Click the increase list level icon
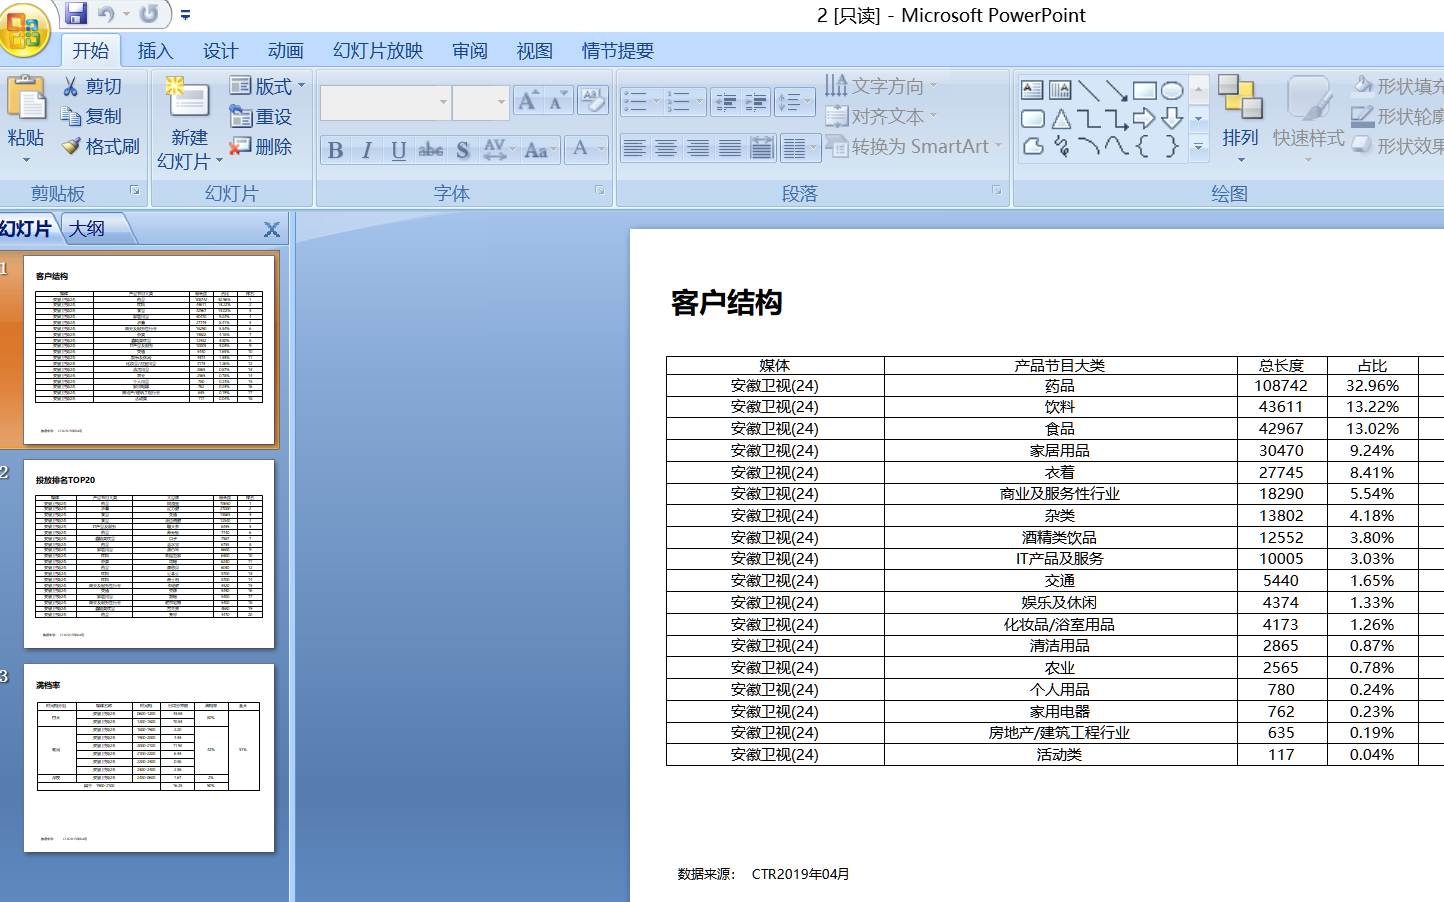The width and height of the screenshot is (1444, 902). [x=757, y=101]
